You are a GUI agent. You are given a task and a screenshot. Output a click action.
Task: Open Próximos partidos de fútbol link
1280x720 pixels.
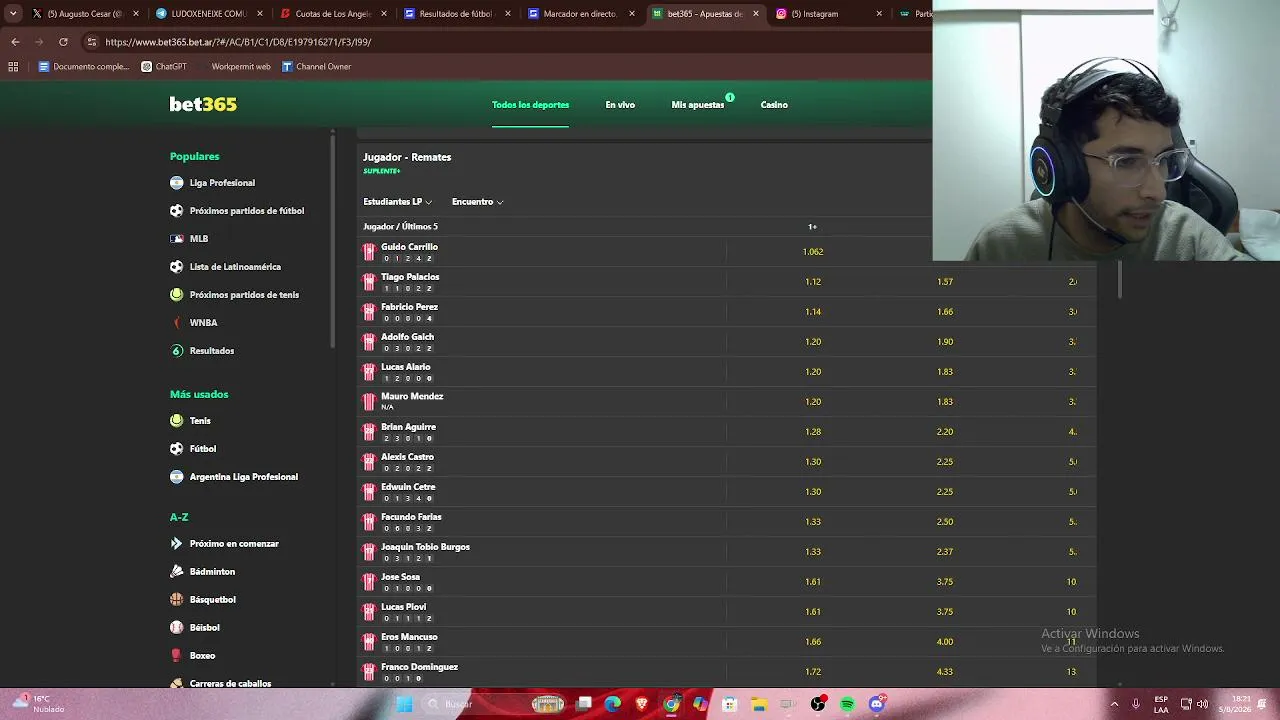coord(247,211)
